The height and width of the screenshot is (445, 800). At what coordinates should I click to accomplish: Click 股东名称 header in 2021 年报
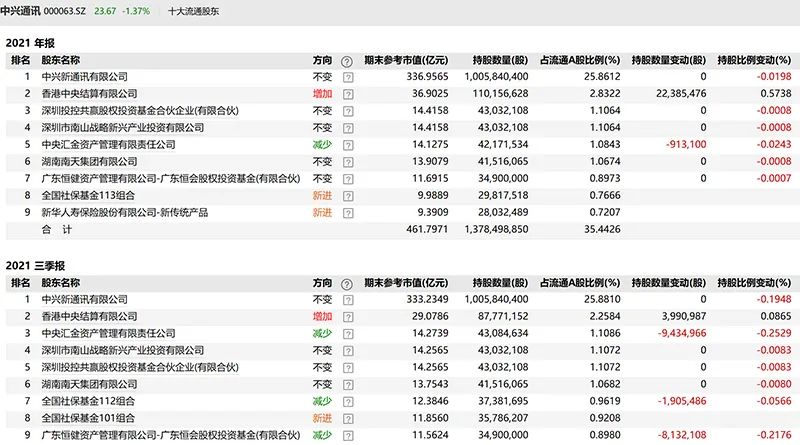click(61, 60)
